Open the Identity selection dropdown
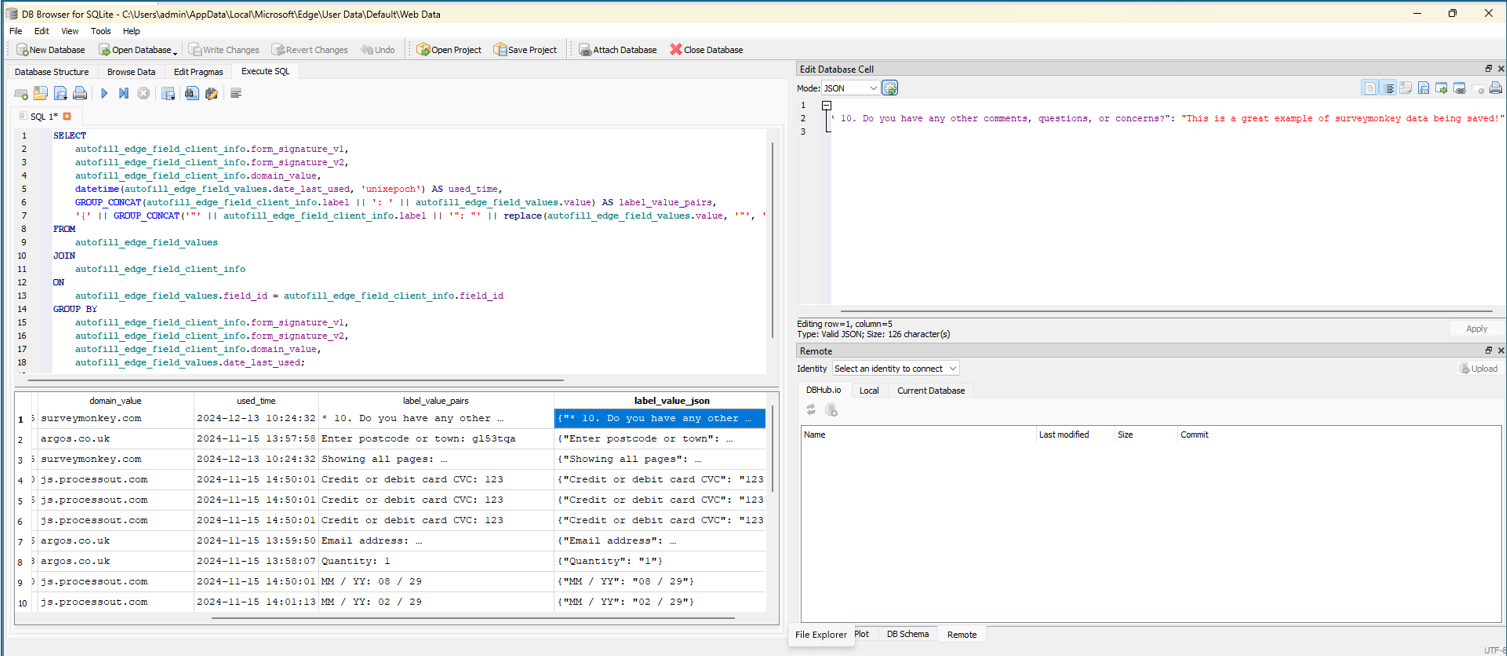The width and height of the screenshot is (1507, 656). 895,368
